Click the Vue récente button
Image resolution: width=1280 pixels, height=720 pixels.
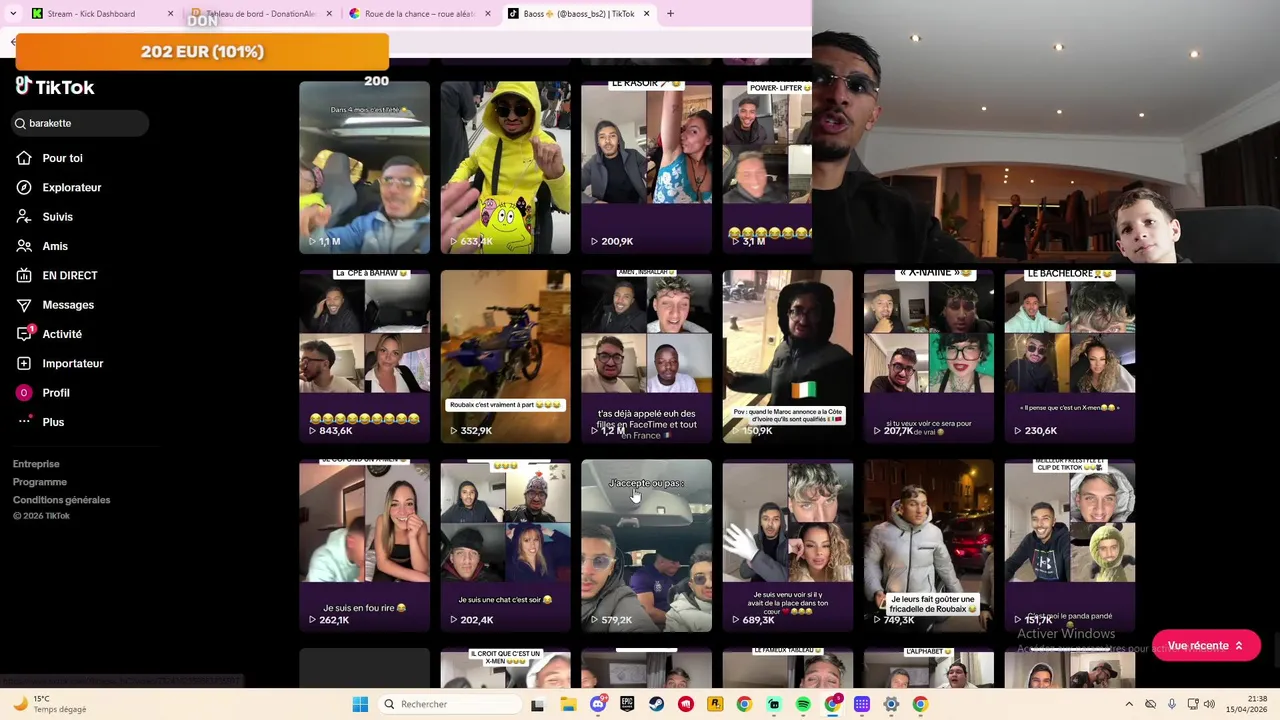tap(1206, 646)
